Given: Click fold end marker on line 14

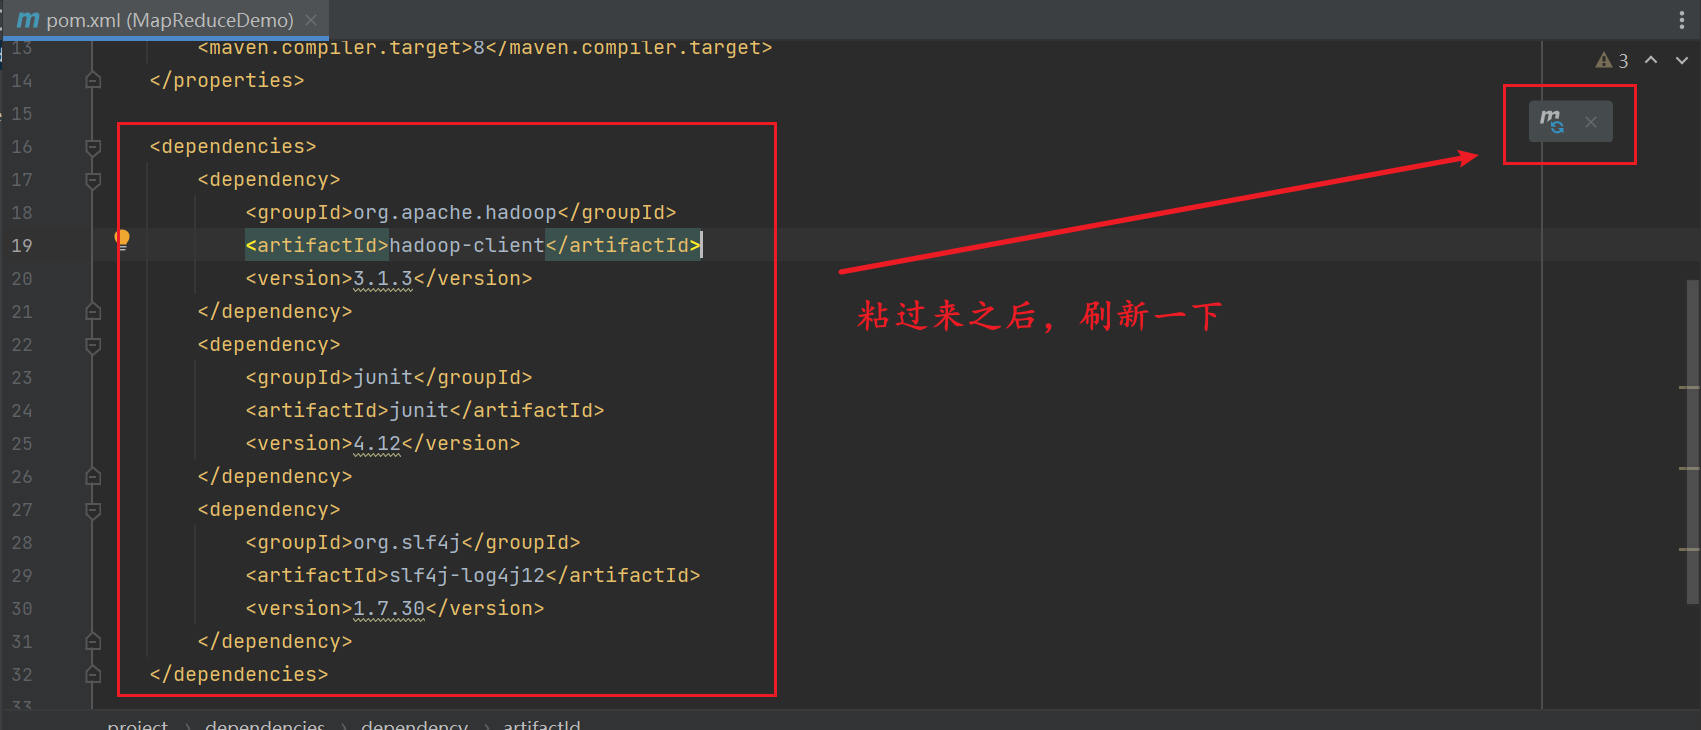Looking at the screenshot, I should click(x=93, y=80).
